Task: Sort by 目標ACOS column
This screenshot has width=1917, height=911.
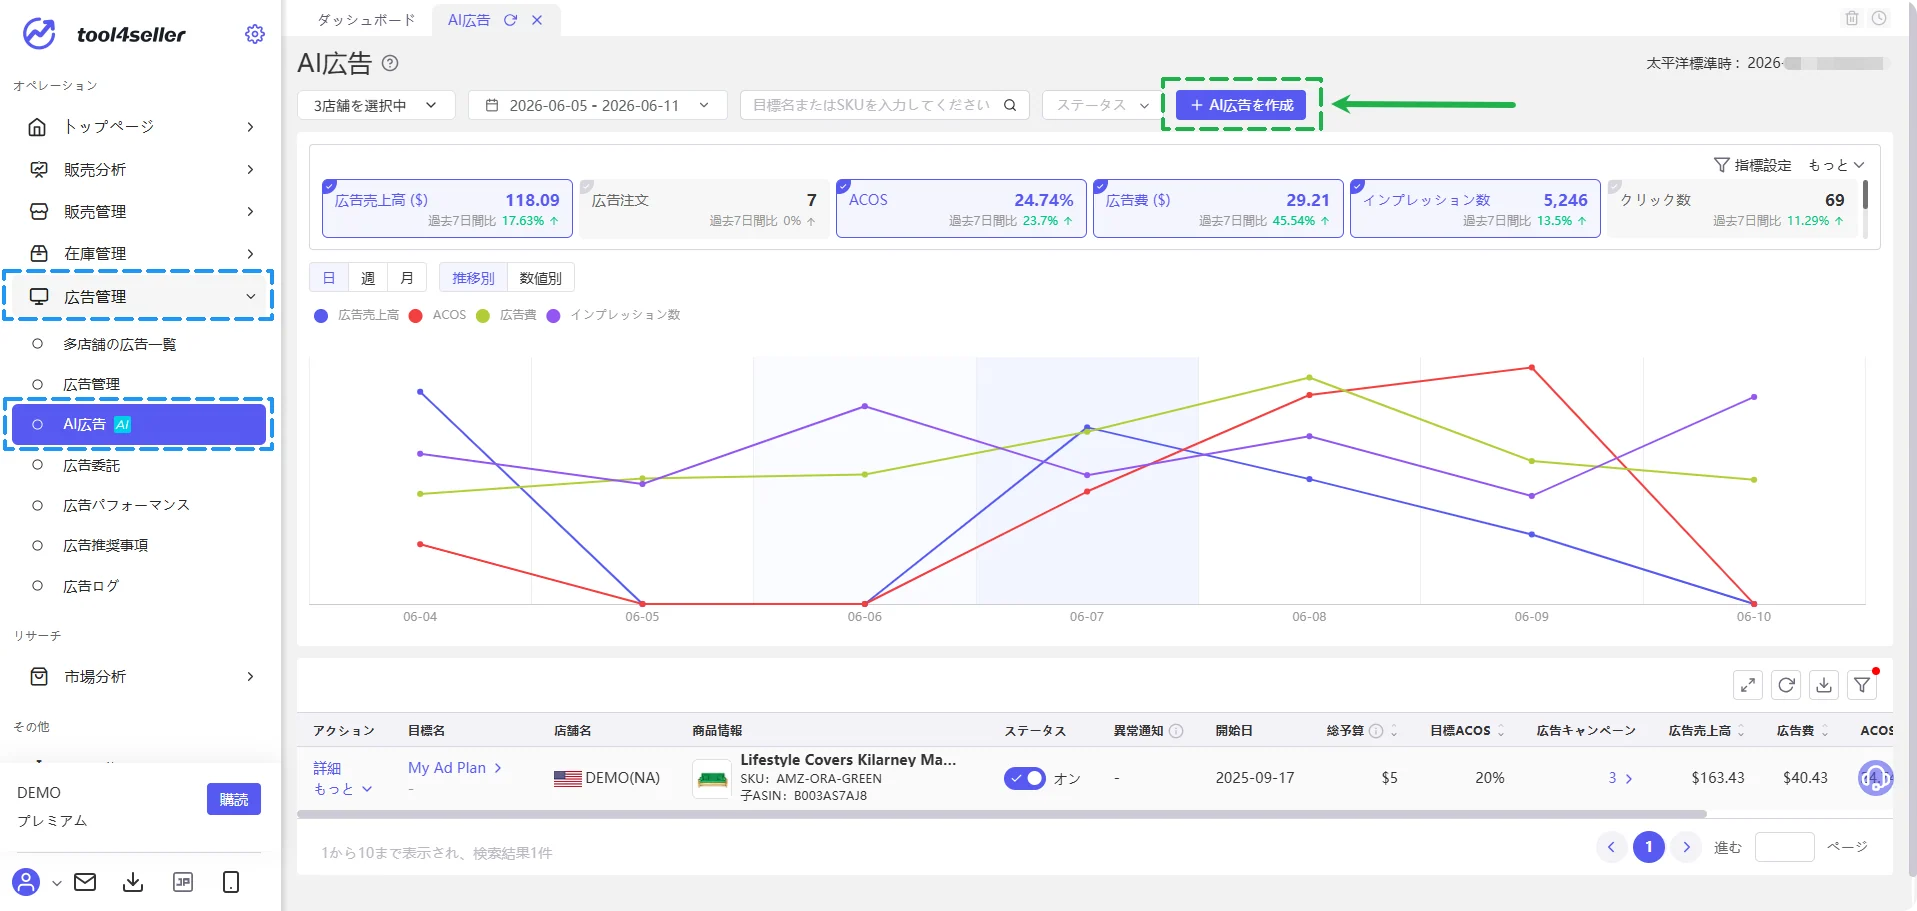Action: coord(1500,731)
